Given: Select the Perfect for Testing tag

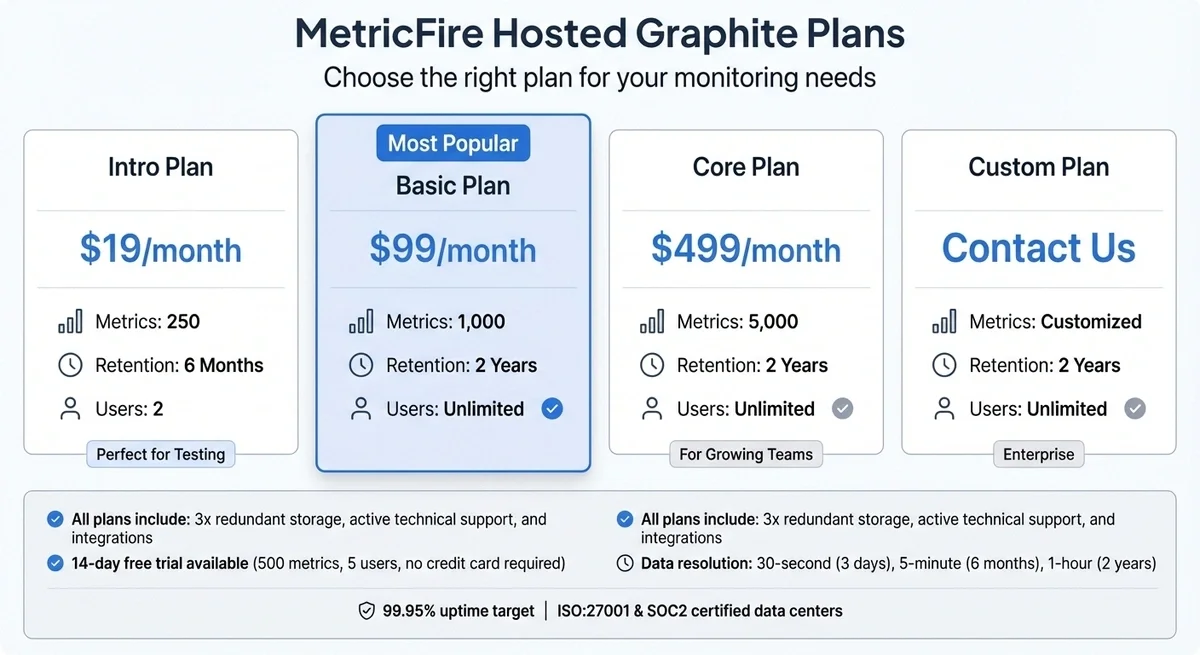Looking at the screenshot, I should point(161,454).
